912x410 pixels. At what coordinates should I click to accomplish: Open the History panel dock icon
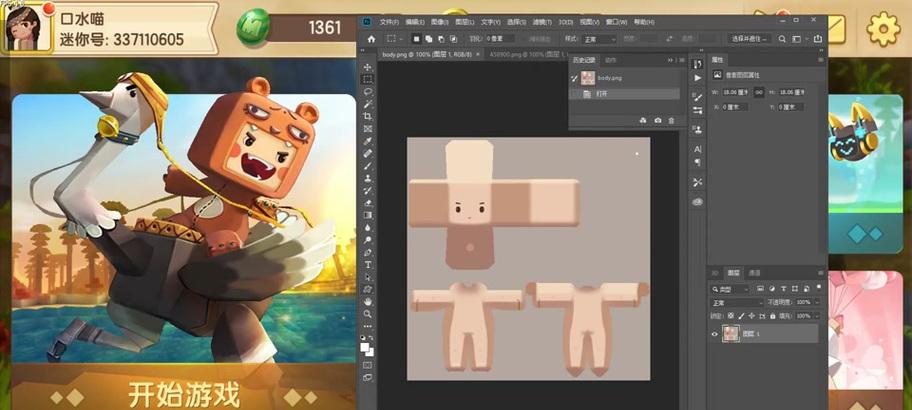pos(698,64)
